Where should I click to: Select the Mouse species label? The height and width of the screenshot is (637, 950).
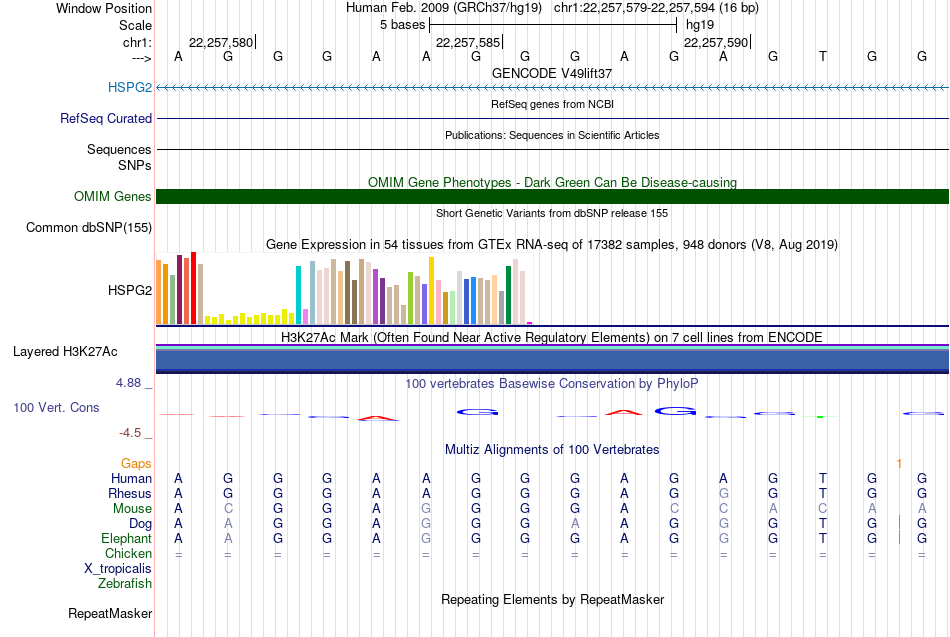click(132, 509)
